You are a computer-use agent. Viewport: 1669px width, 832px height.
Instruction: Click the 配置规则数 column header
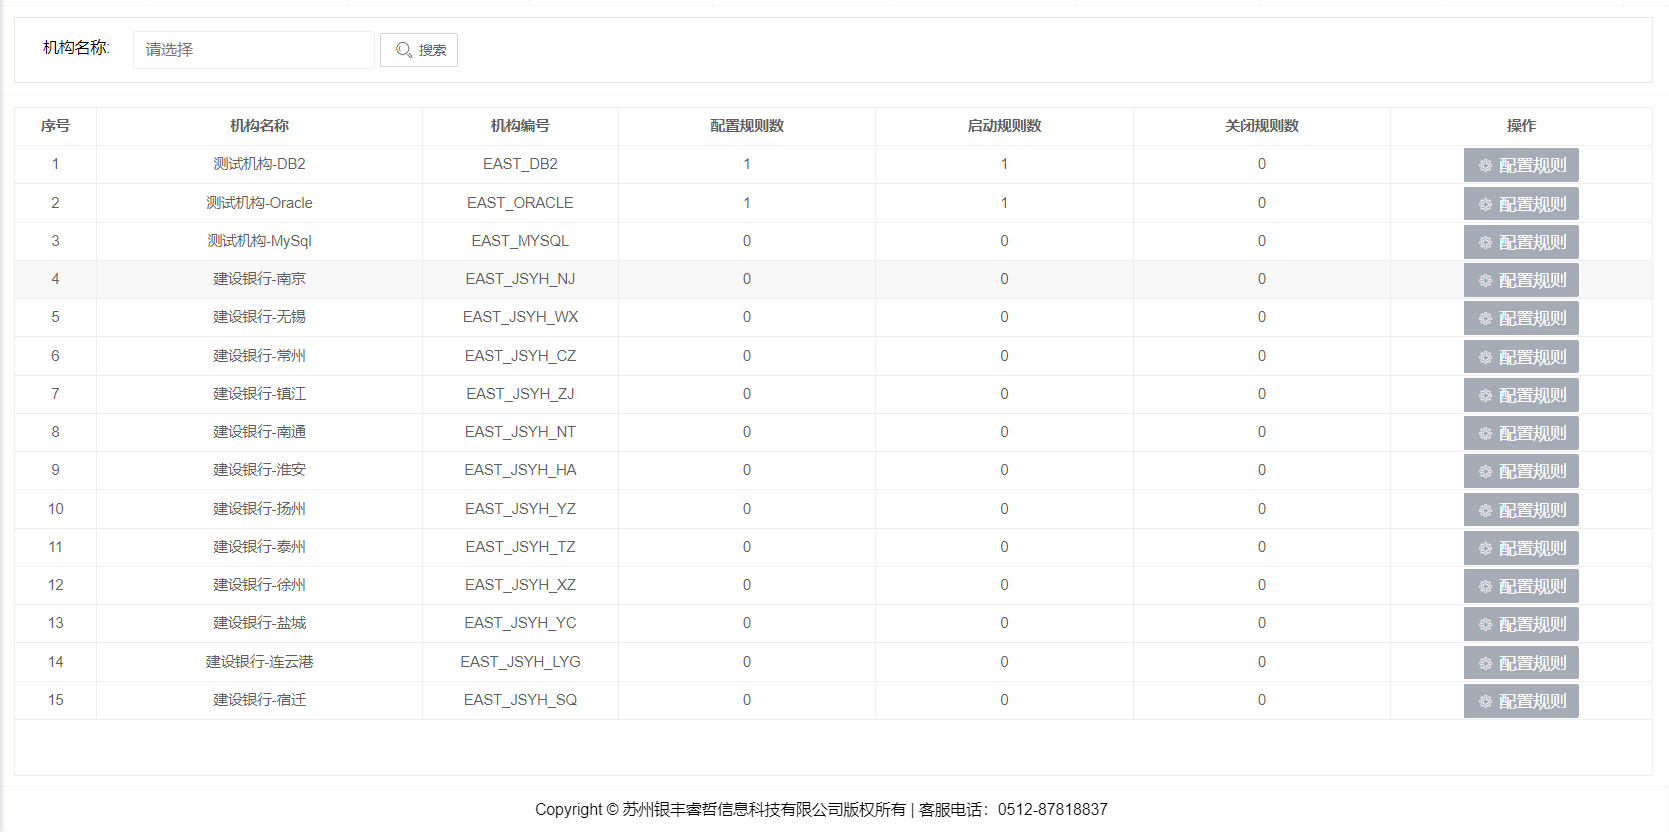(x=747, y=126)
